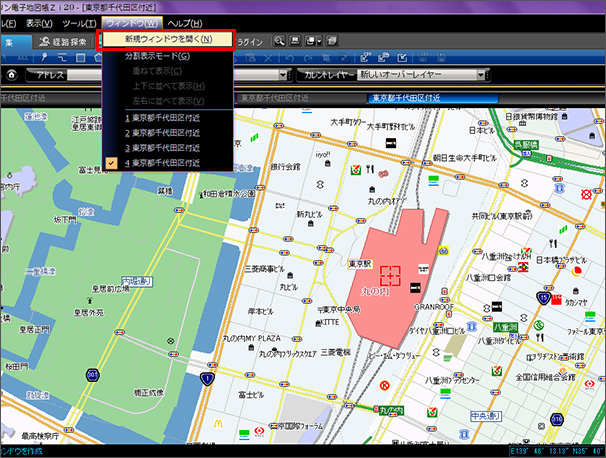Click 丸の内MY PLAZA label
This screenshot has width=606, height=458.
click(252, 338)
